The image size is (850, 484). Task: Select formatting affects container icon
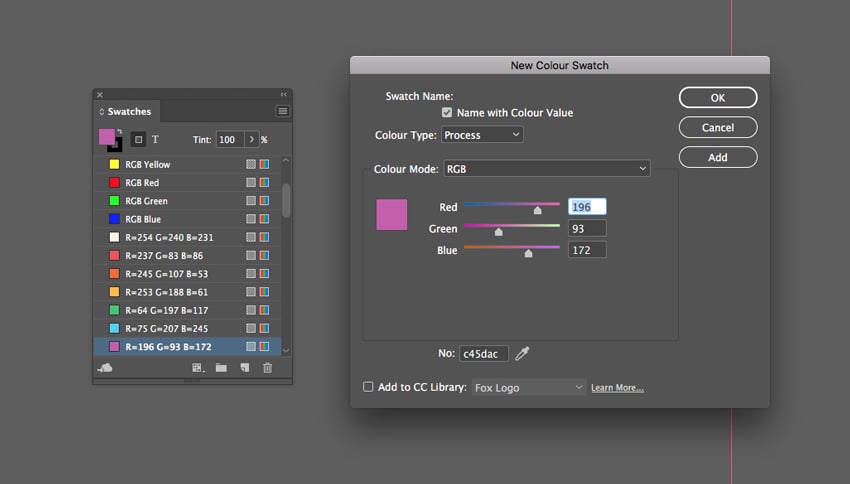pyautogui.click(x=139, y=139)
